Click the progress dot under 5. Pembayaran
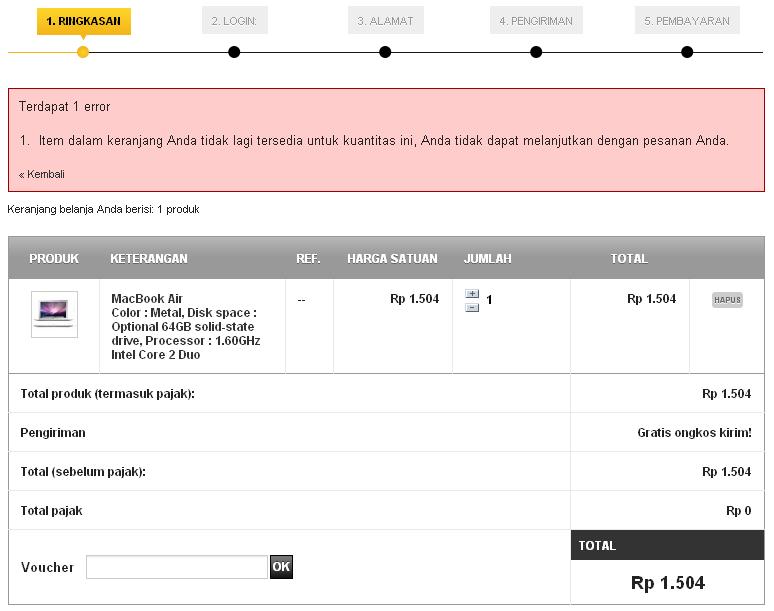This screenshot has width=774, height=611. point(687,52)
